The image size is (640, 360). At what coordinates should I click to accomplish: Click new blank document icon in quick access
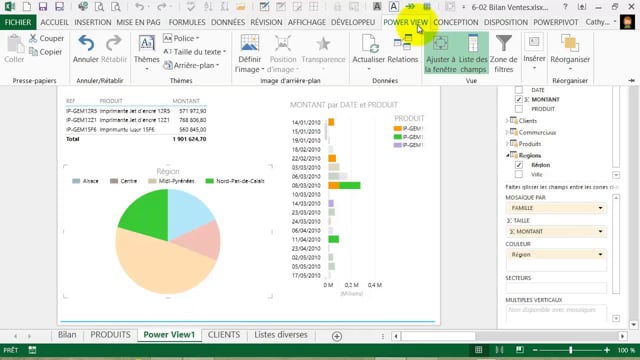click(x=27, y=7)
